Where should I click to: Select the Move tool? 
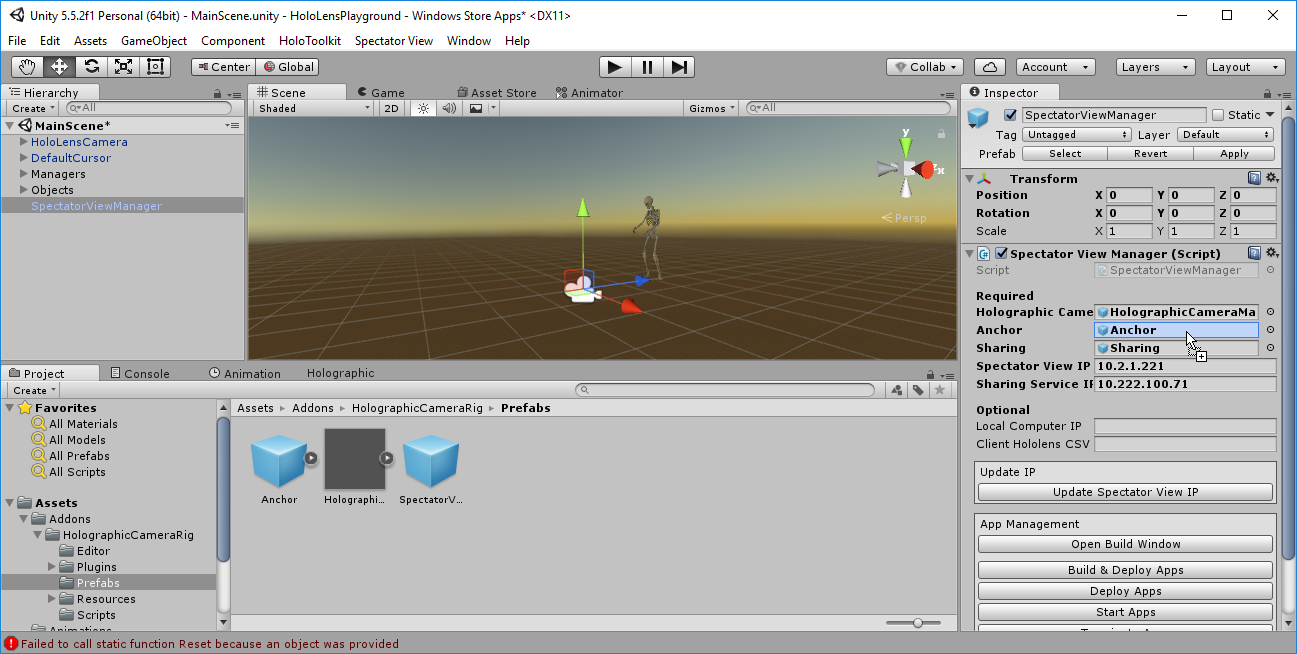pos(60,67)
